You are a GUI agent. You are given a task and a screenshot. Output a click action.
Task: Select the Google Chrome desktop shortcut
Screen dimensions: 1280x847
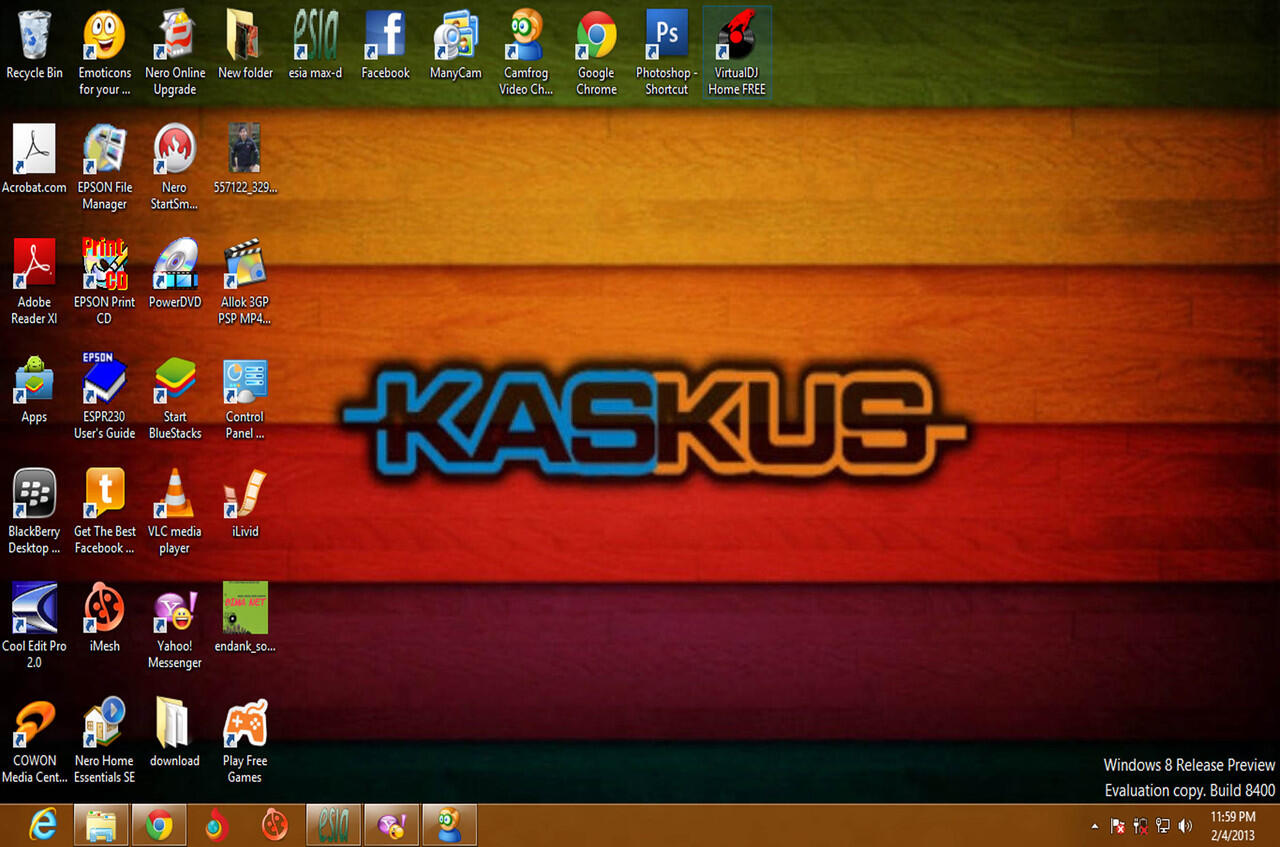point(596,54)
